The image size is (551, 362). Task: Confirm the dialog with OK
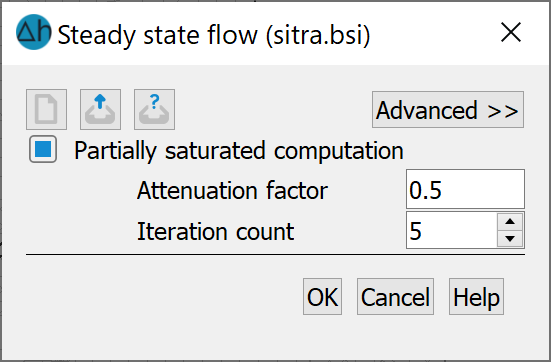tap(323, 297)
